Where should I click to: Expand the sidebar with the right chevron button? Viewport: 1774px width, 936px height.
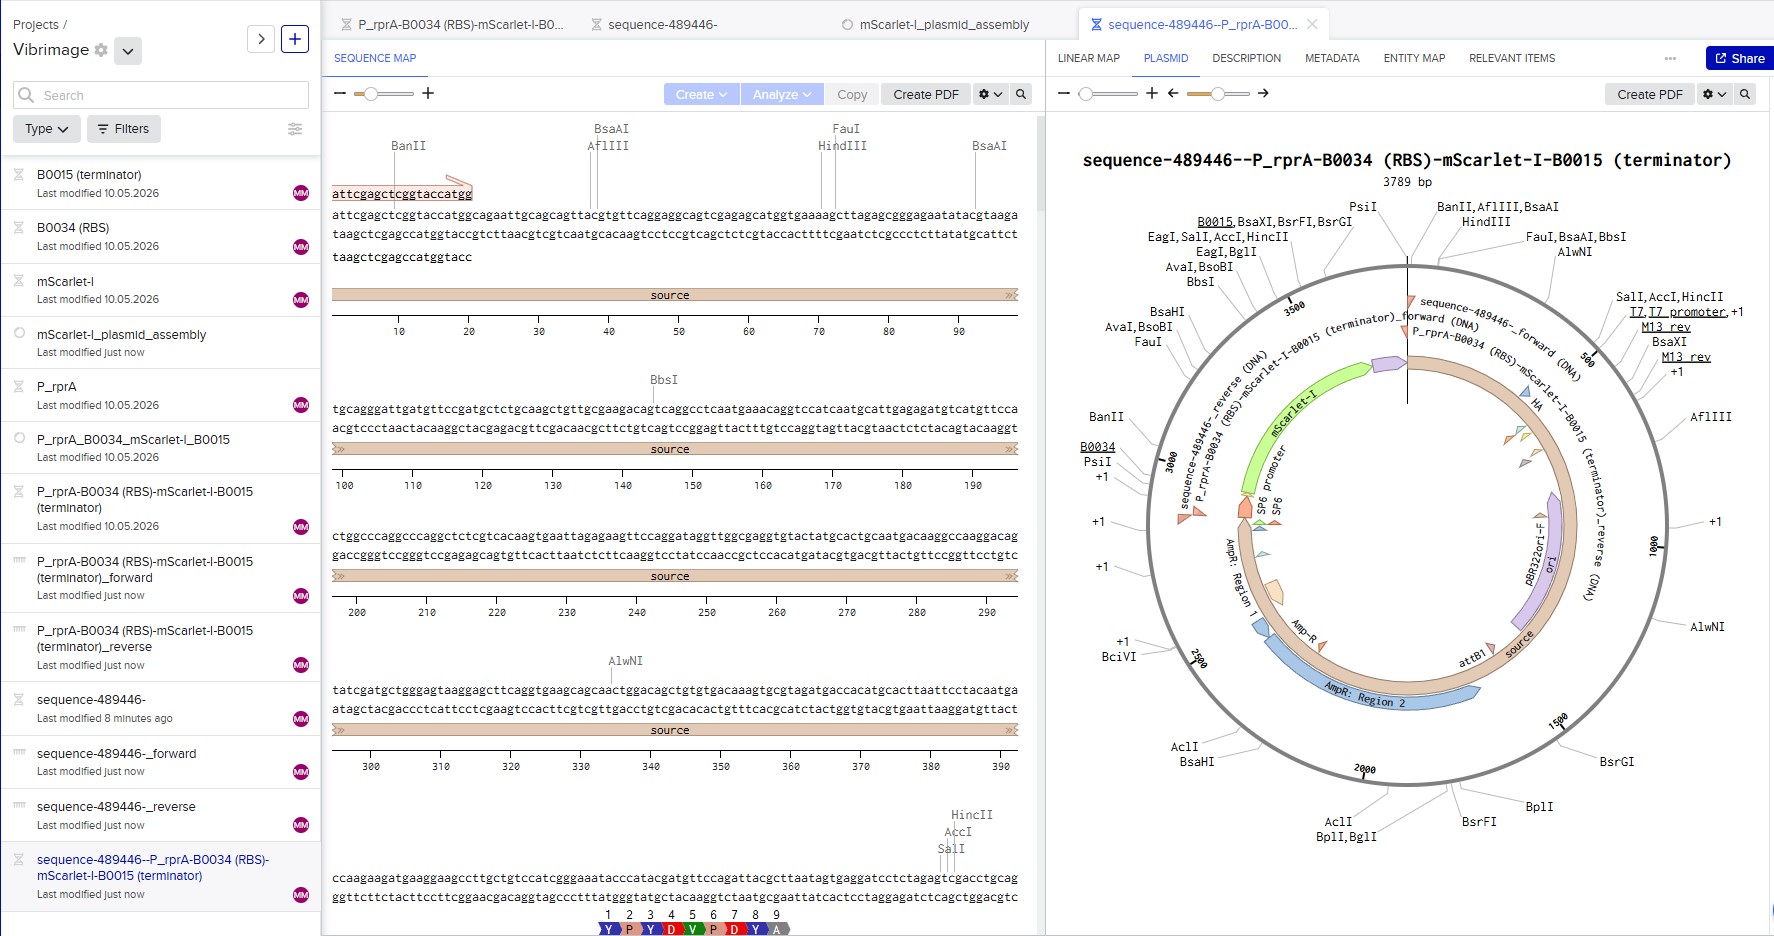261,39
